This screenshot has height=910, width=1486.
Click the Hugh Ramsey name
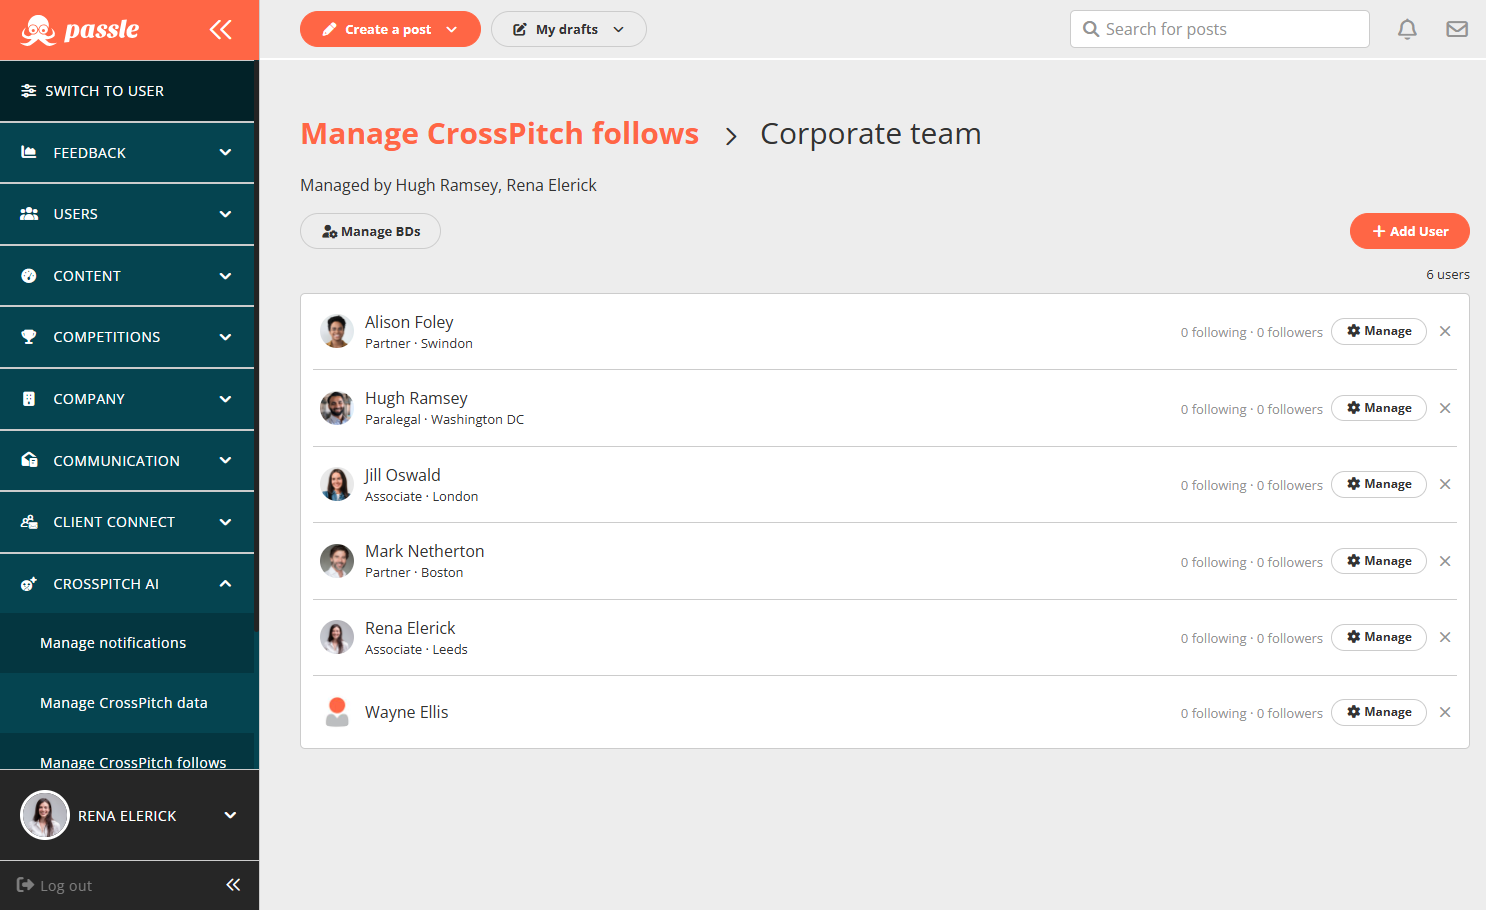416,398
